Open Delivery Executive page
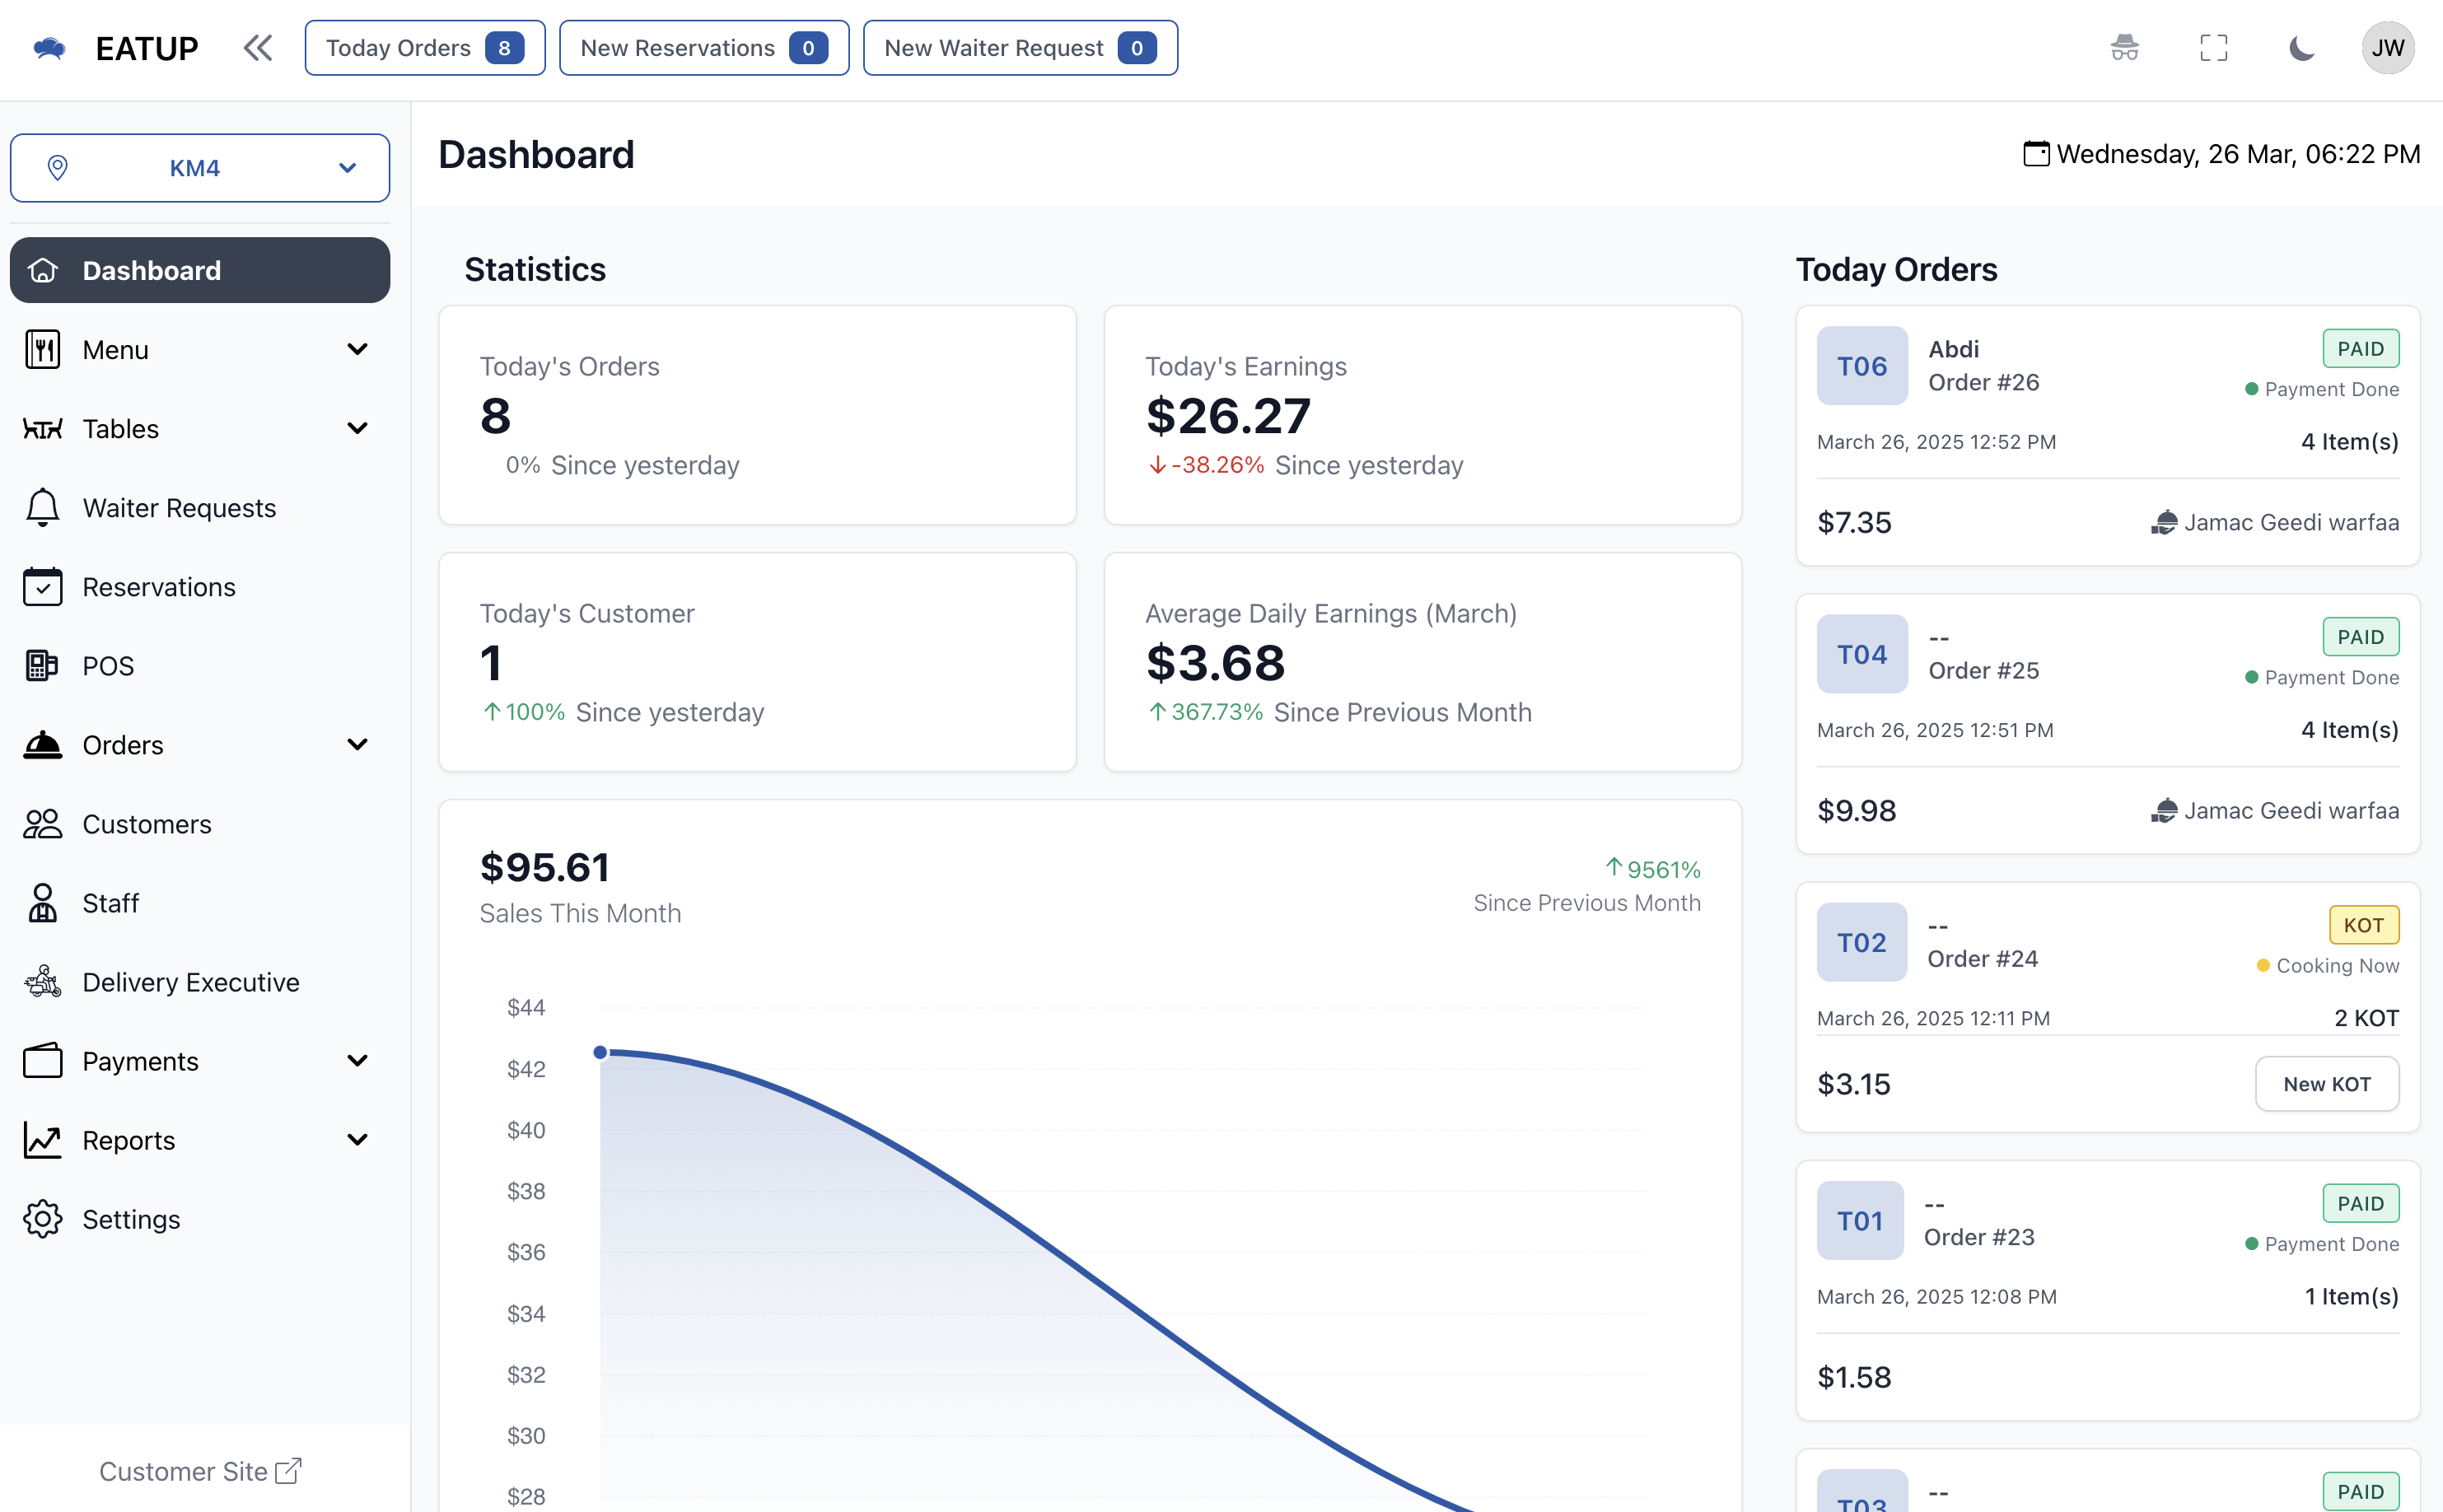The height and width of the screenshot is (1512, 2443). tap(200, 982)
